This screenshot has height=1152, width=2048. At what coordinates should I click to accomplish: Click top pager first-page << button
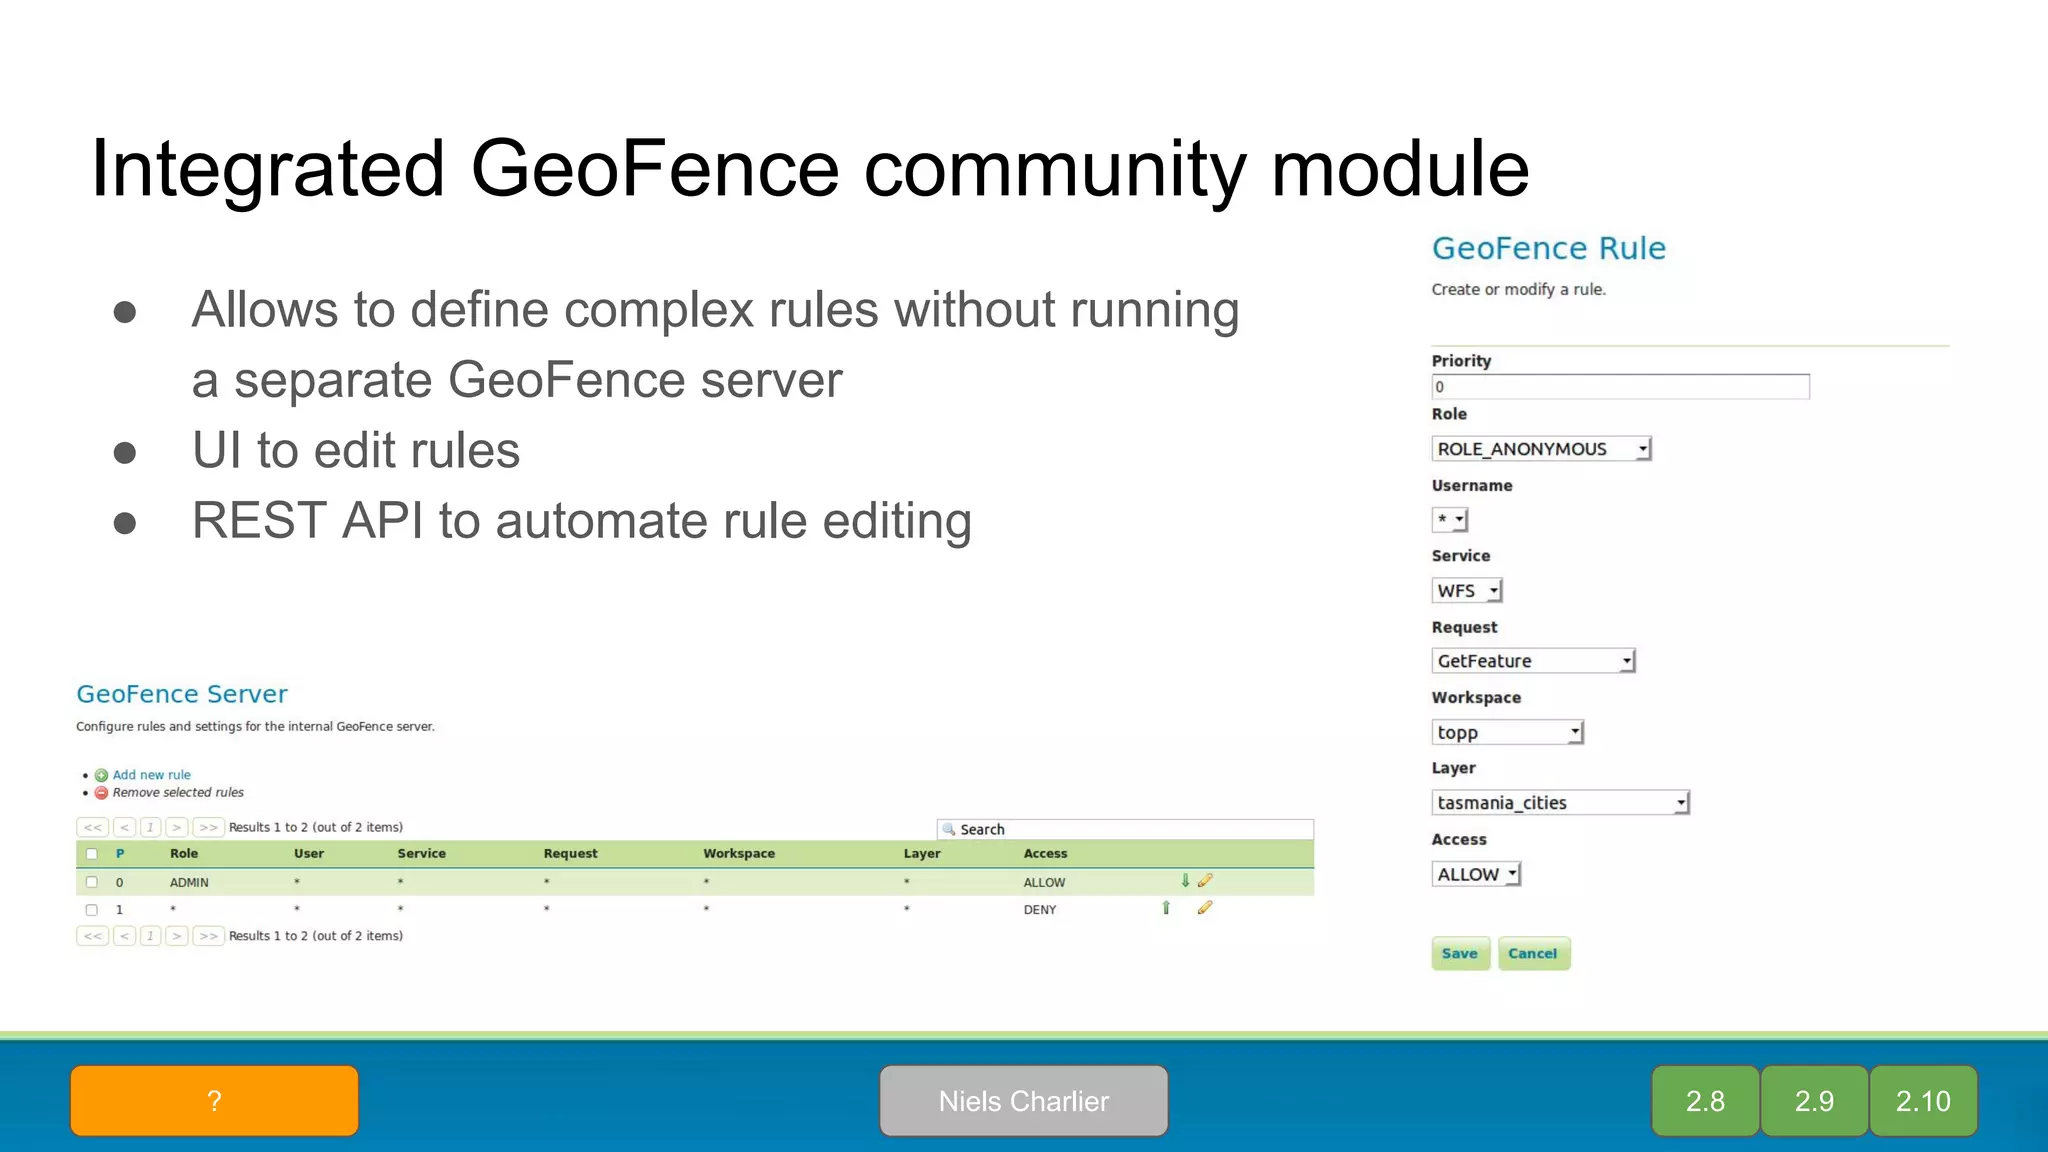(x=93, y=827)
